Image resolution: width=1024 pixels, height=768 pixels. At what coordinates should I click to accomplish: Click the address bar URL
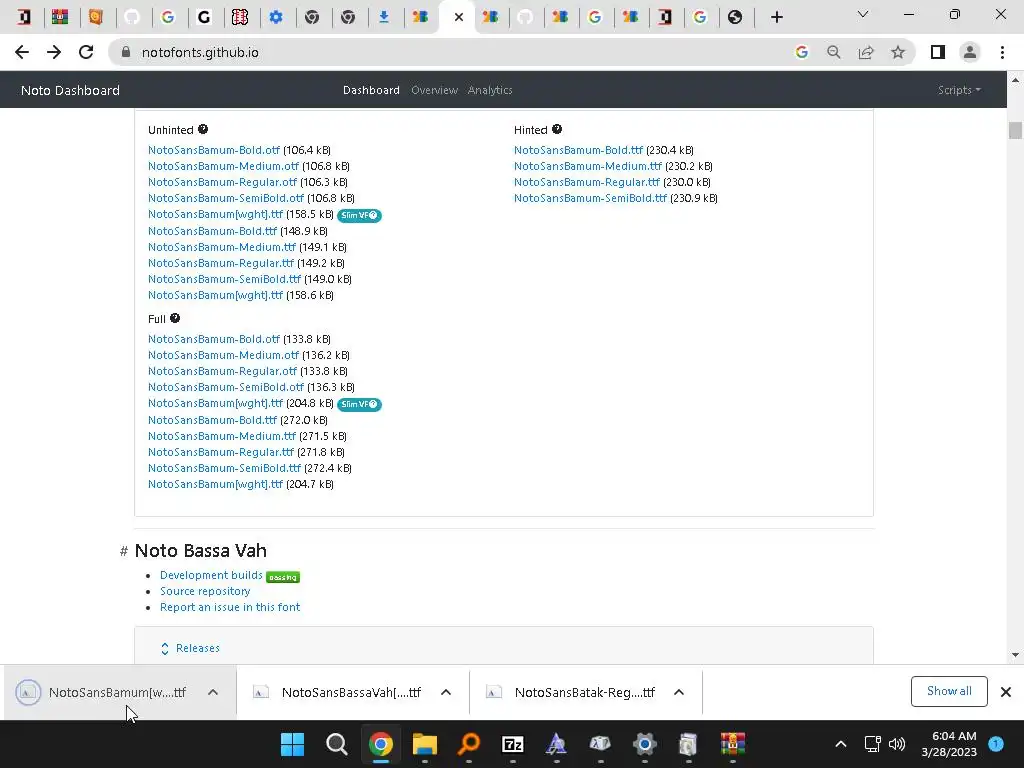(x=200, y=52)
